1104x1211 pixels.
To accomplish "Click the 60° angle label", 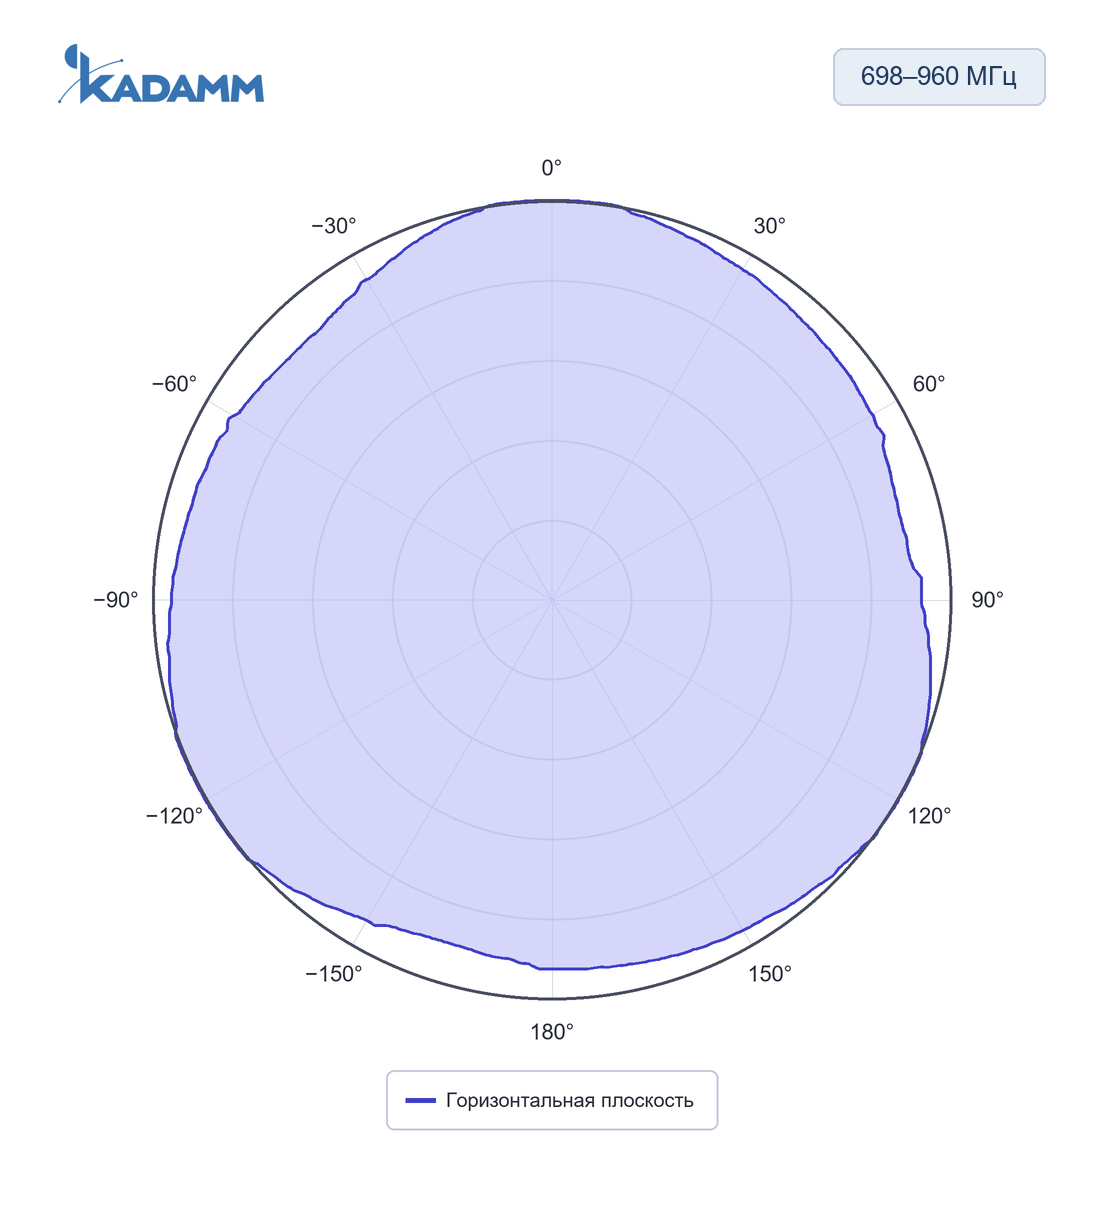I will point(928,384).
